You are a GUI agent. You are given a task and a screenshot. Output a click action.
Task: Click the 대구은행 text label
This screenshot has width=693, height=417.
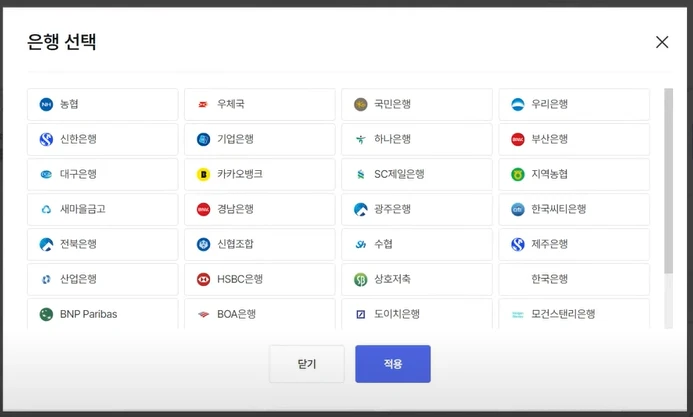(x=78, y=174)
